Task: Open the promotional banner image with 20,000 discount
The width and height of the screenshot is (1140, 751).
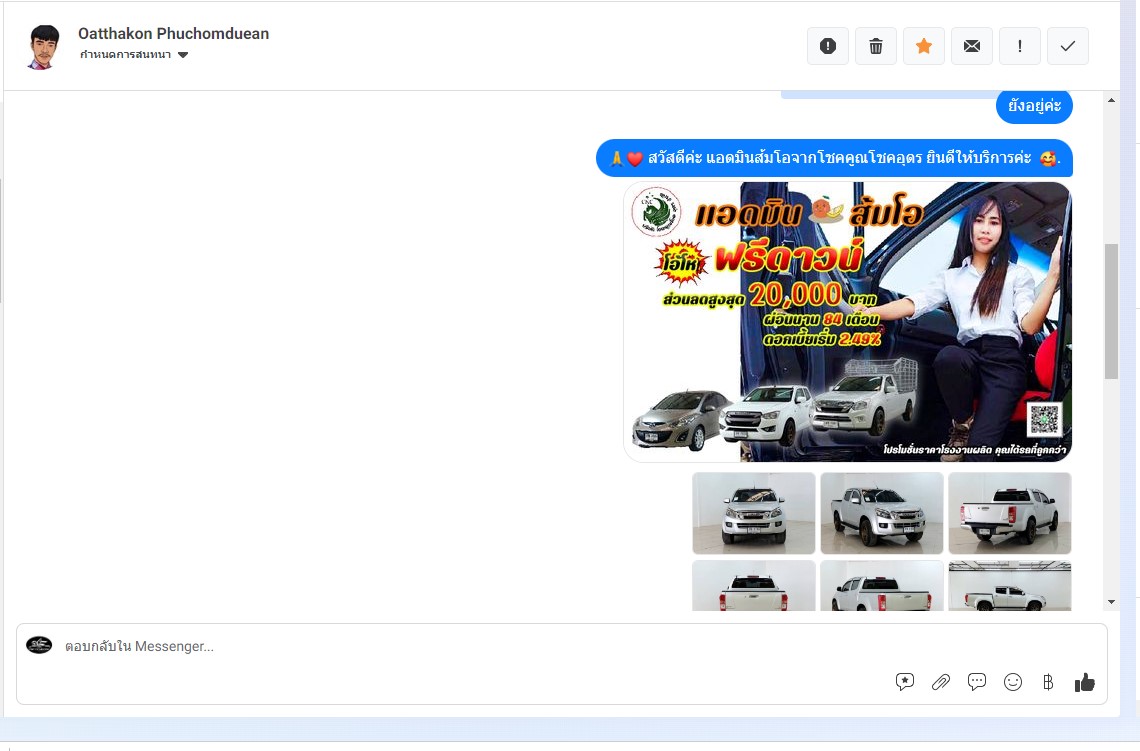Action: pos(847,322)
